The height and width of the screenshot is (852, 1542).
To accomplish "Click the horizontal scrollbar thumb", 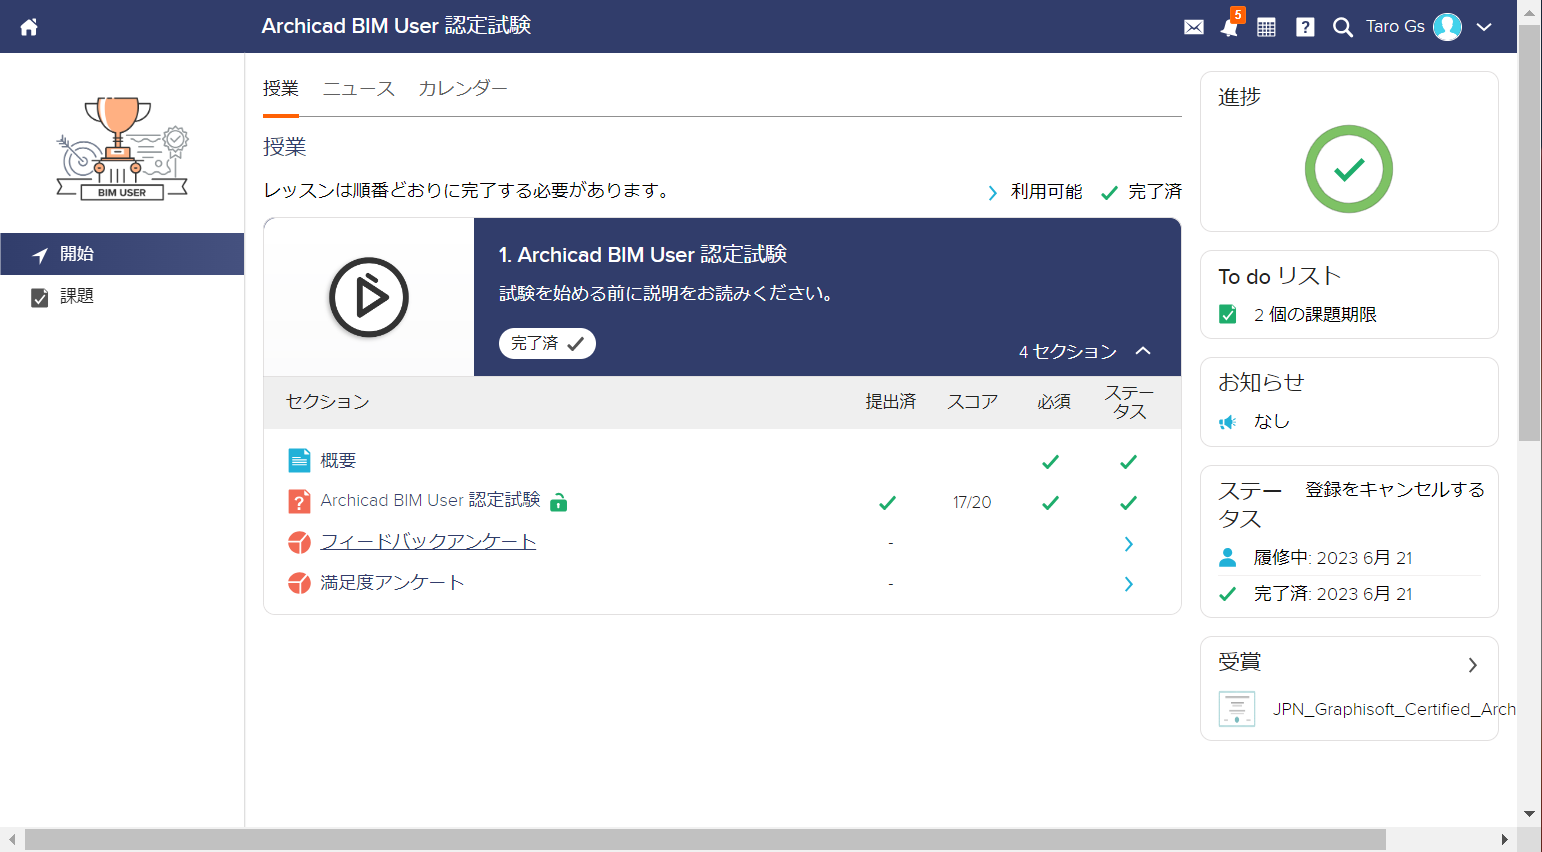I will click(x=706, y=840).
